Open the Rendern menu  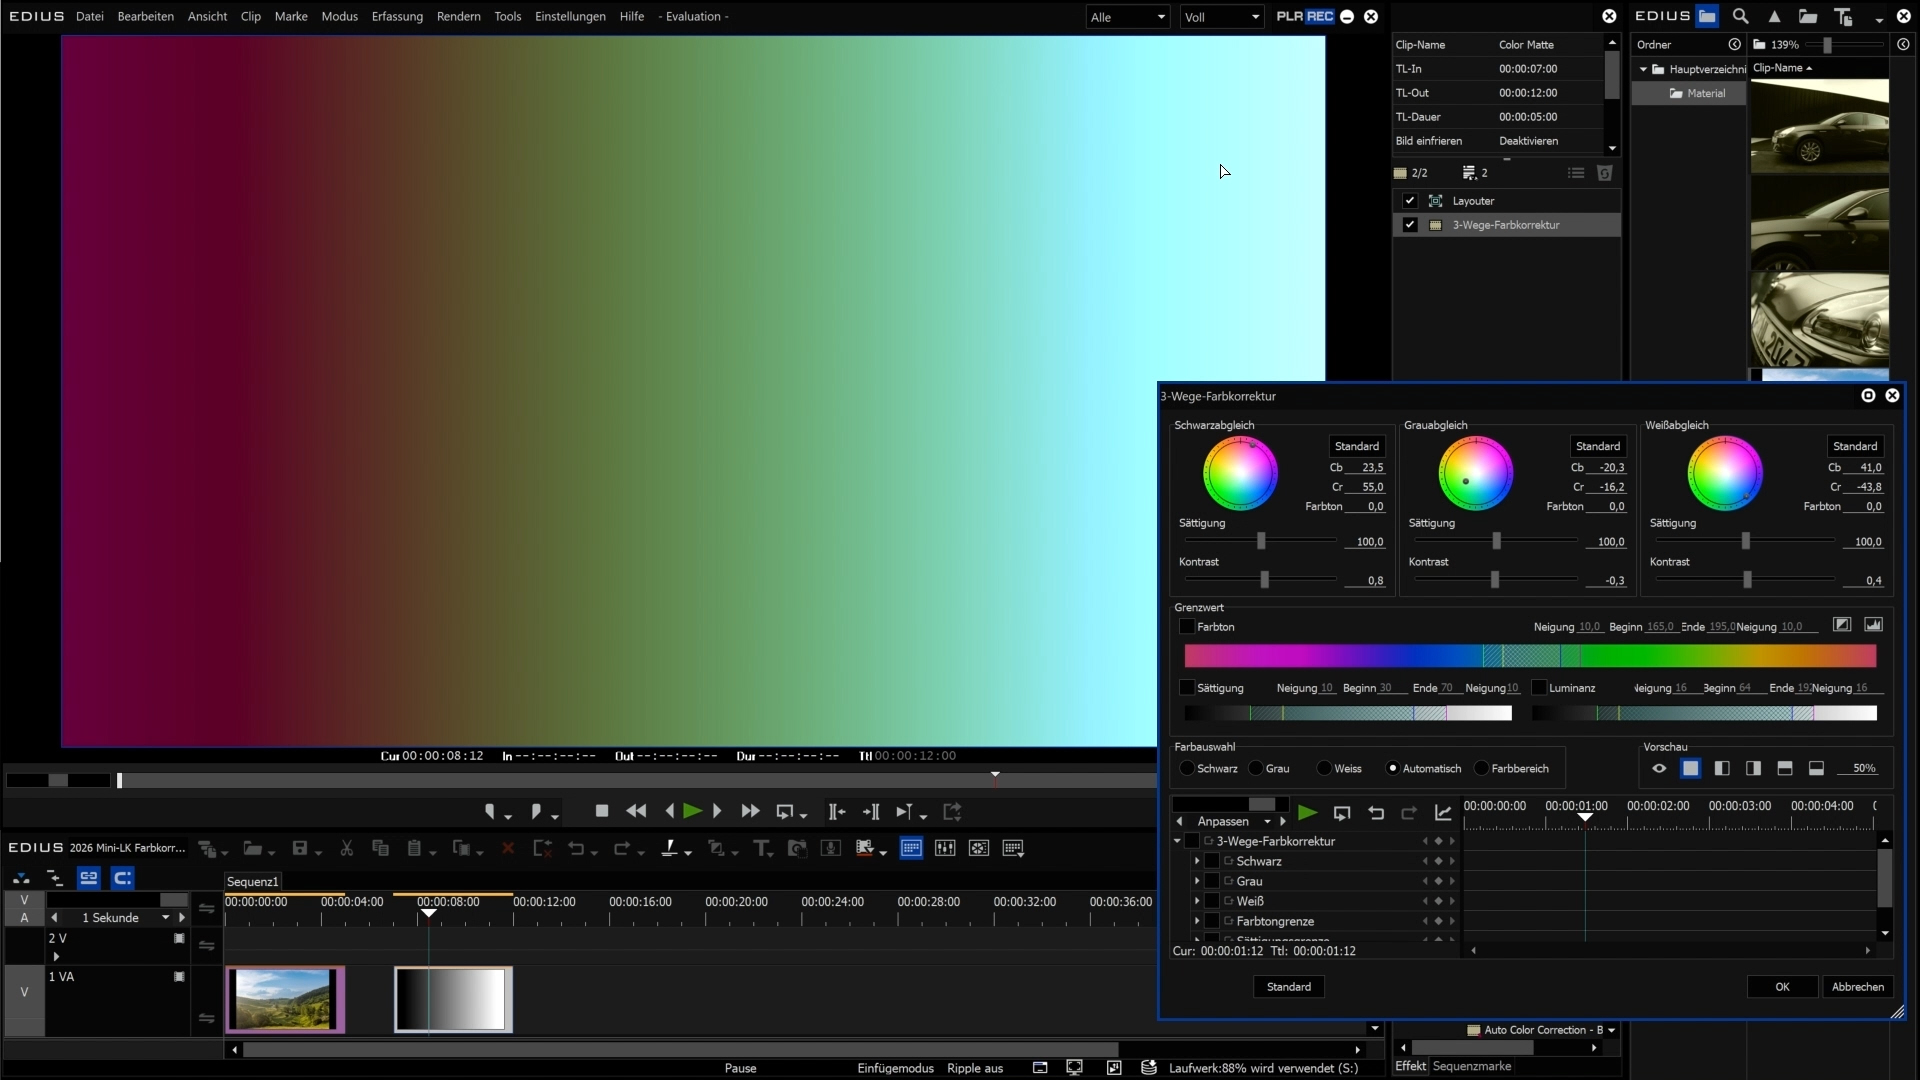pos(458,16)
